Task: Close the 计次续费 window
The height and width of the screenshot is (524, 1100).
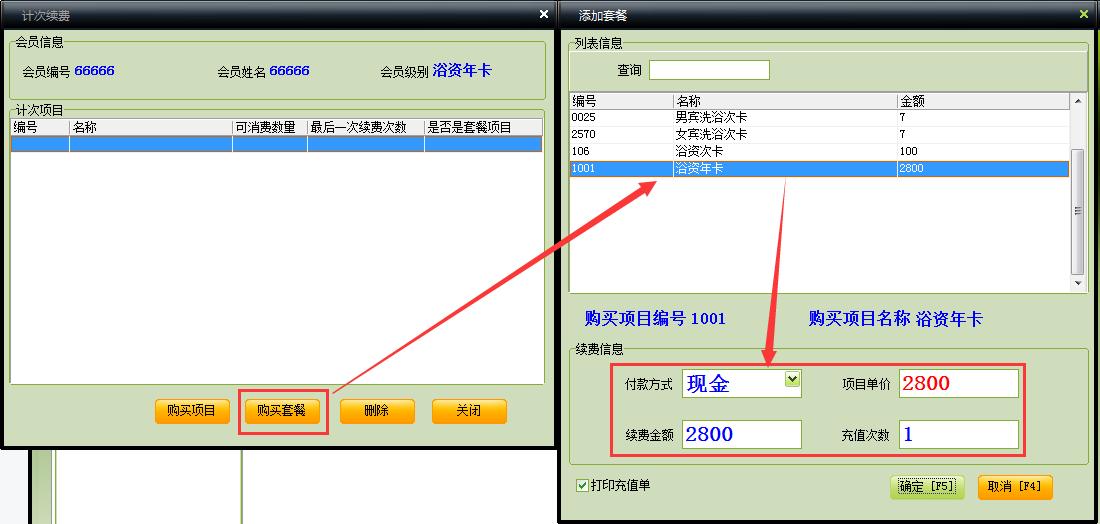Action: [544, 14]
